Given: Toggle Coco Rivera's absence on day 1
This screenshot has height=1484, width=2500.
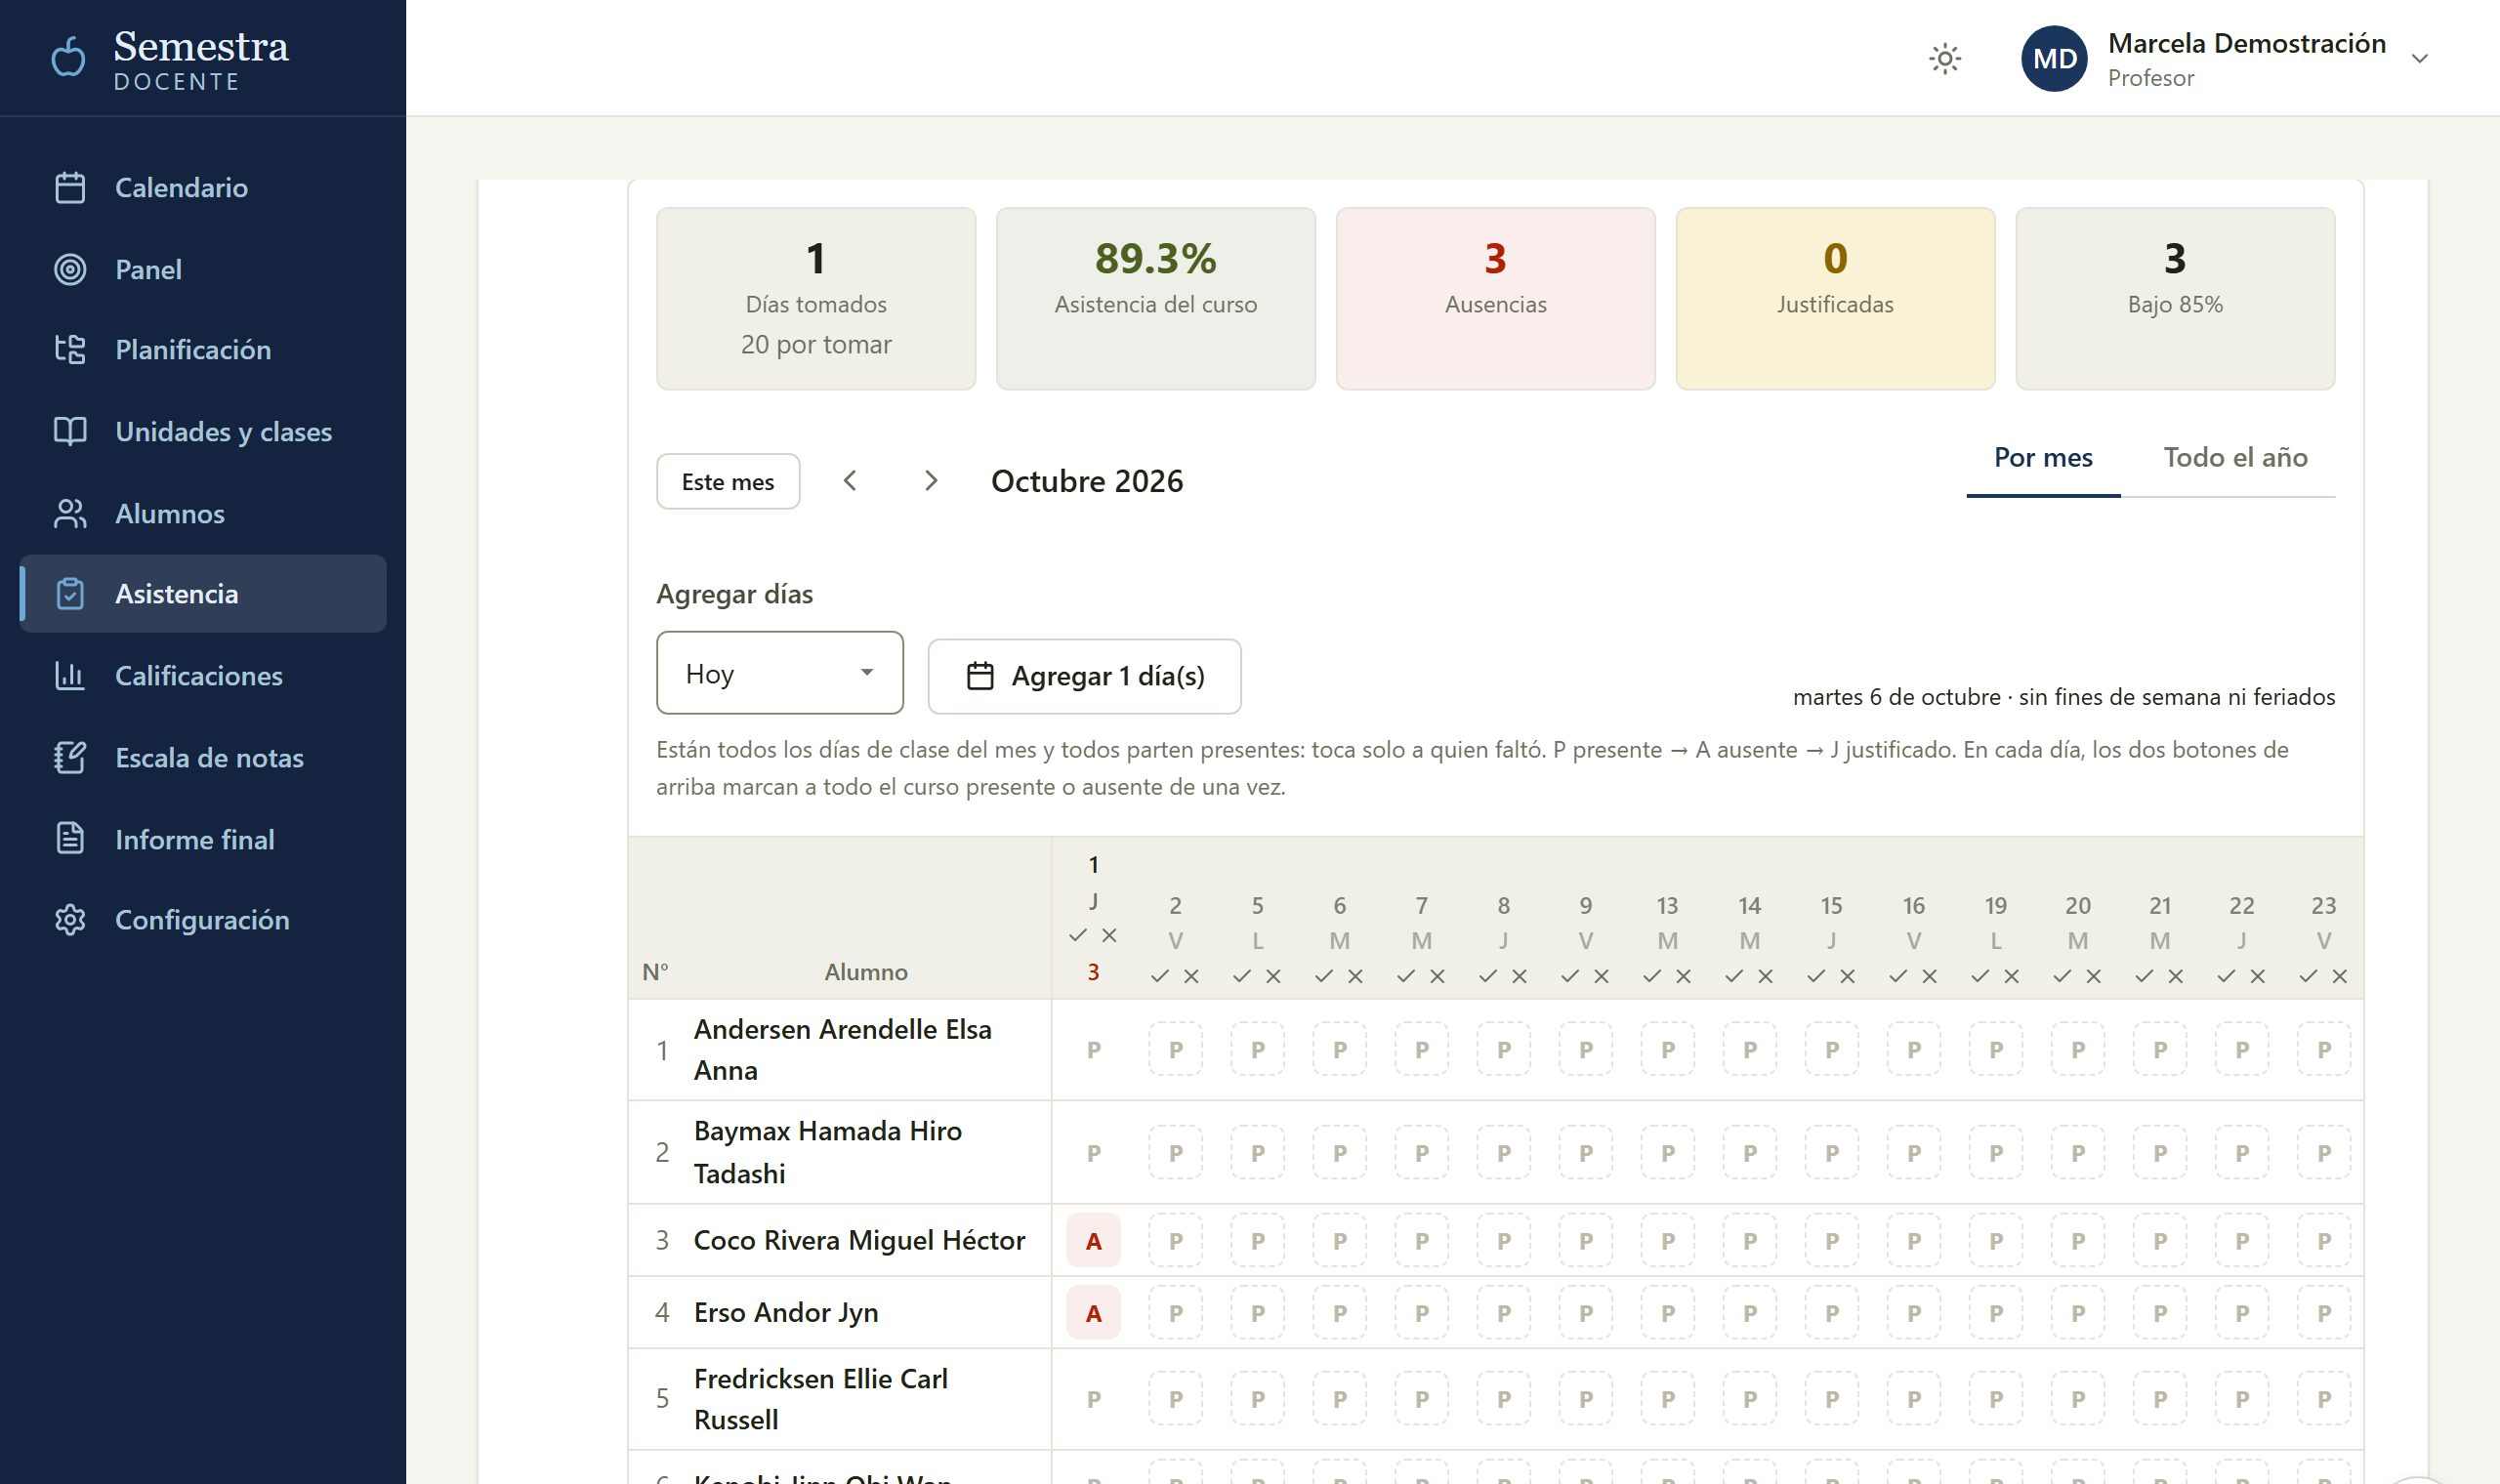Looking at the screenshot, I should [1093, 1240].
